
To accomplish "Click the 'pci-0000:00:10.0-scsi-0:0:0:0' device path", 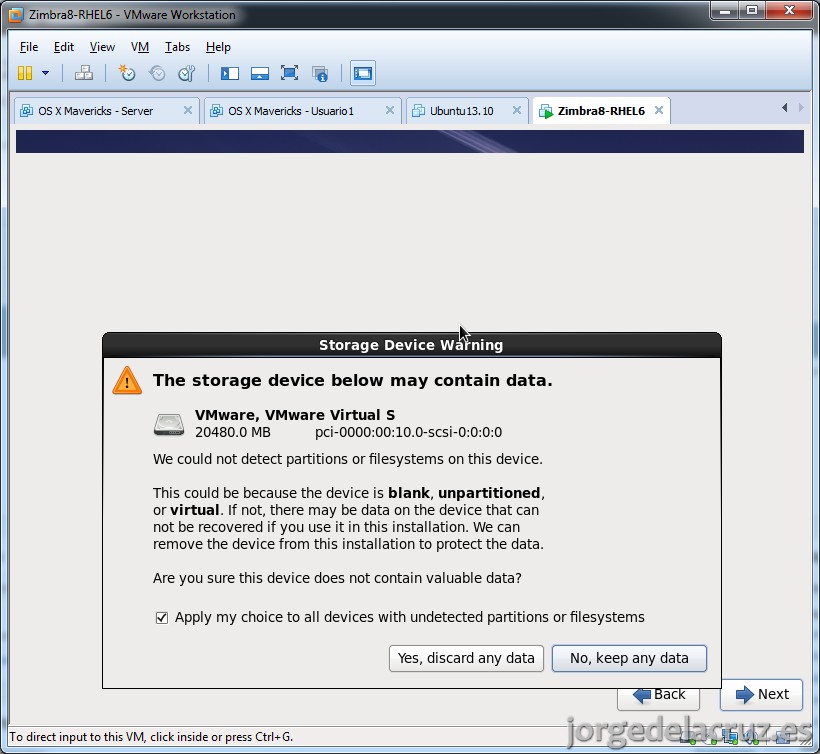I will click(408, 432).
